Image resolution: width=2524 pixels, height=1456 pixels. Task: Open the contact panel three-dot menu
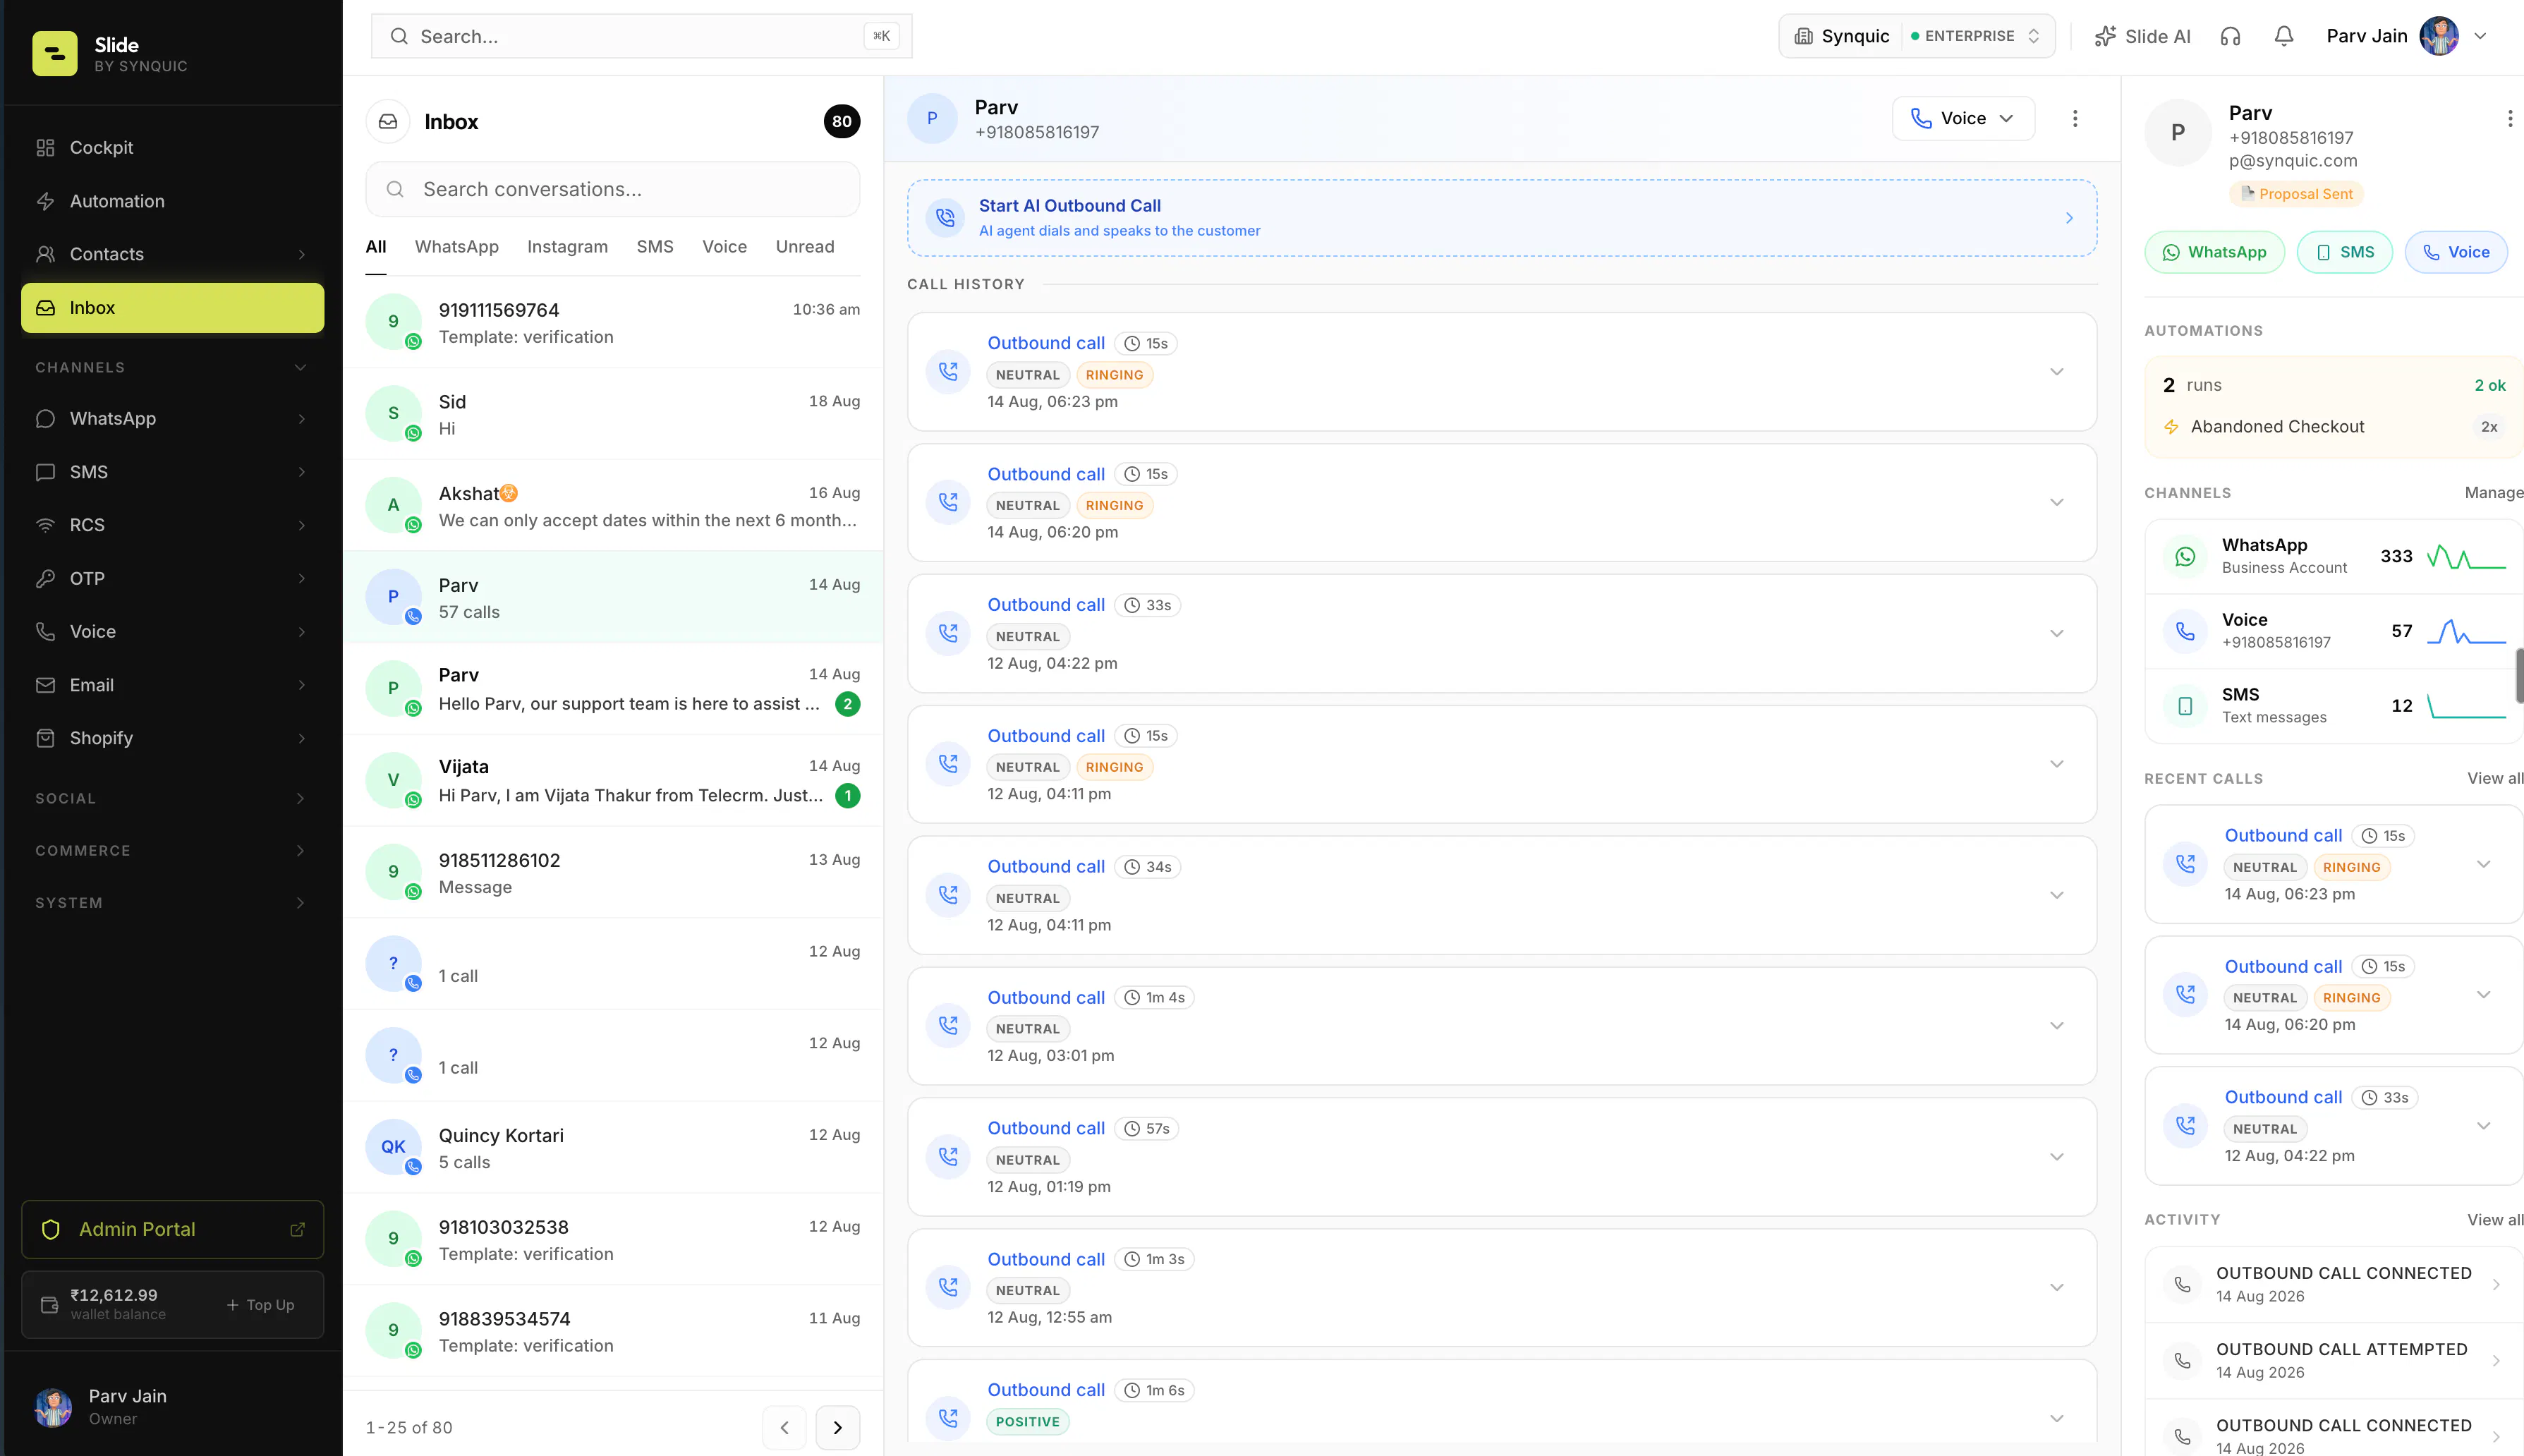point(2509,118)
